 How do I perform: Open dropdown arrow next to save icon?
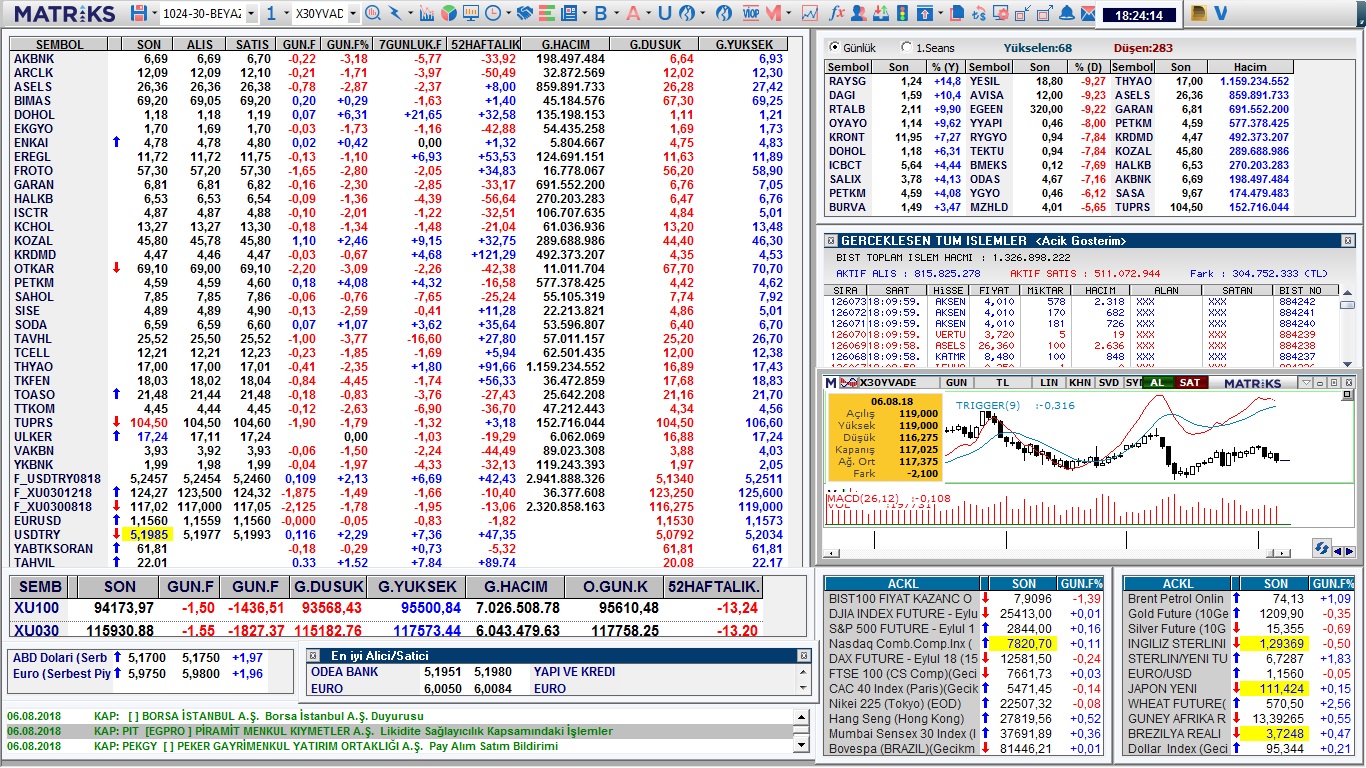pyautogui.click(x=154, y=13)
